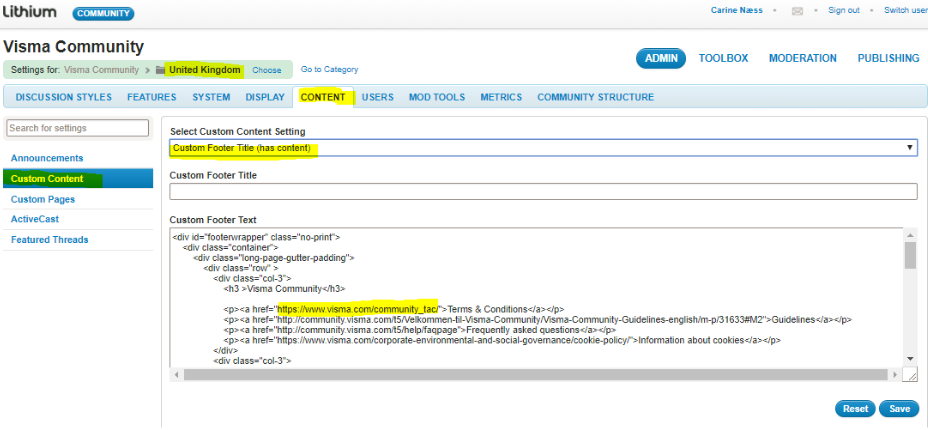The image size is (928, 430).
Task: Click the Visma Community page heading
Action: 73,47
